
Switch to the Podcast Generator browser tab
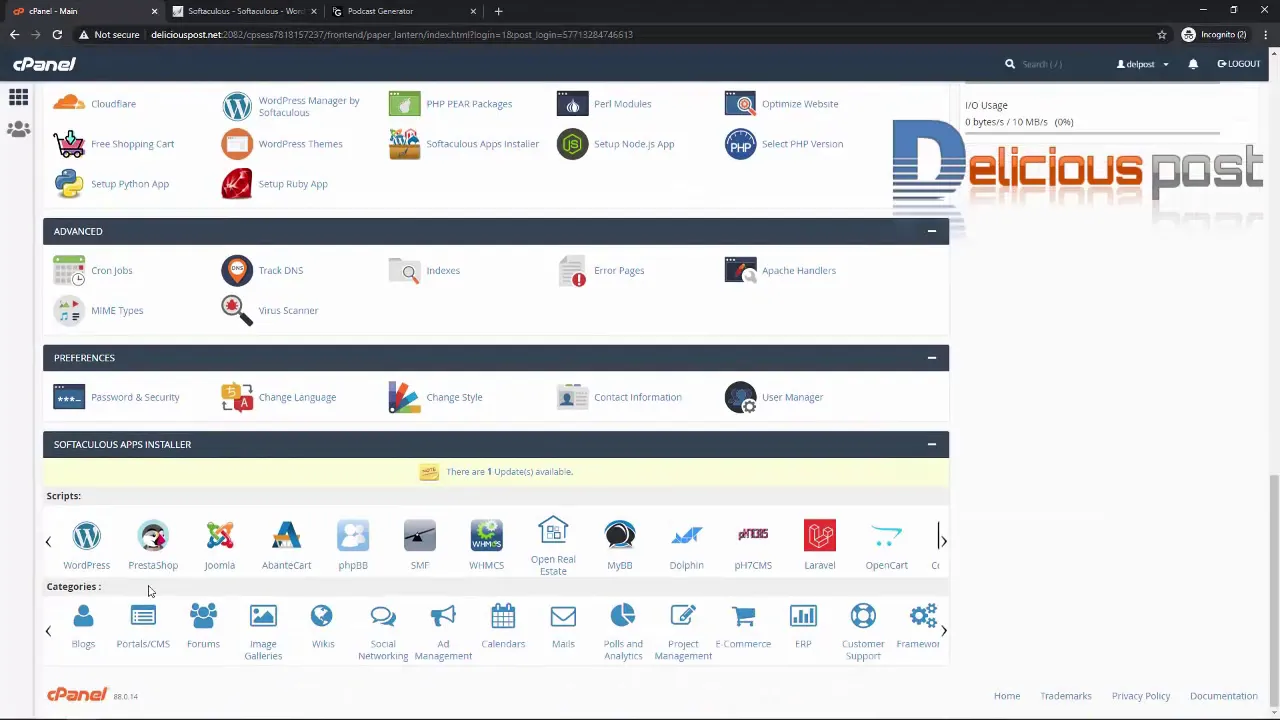(x=403, y=11)
